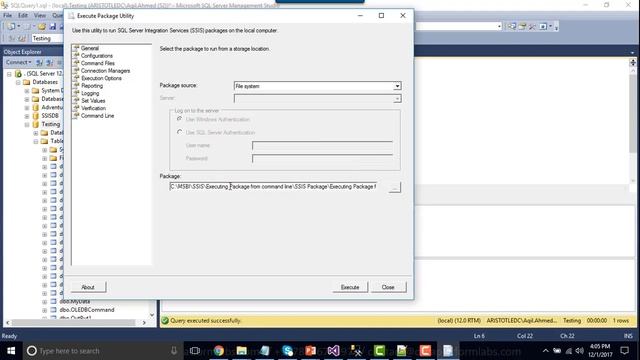Click the New Query toolbar icon
The image size is (640, 360).
pos(12,27)
